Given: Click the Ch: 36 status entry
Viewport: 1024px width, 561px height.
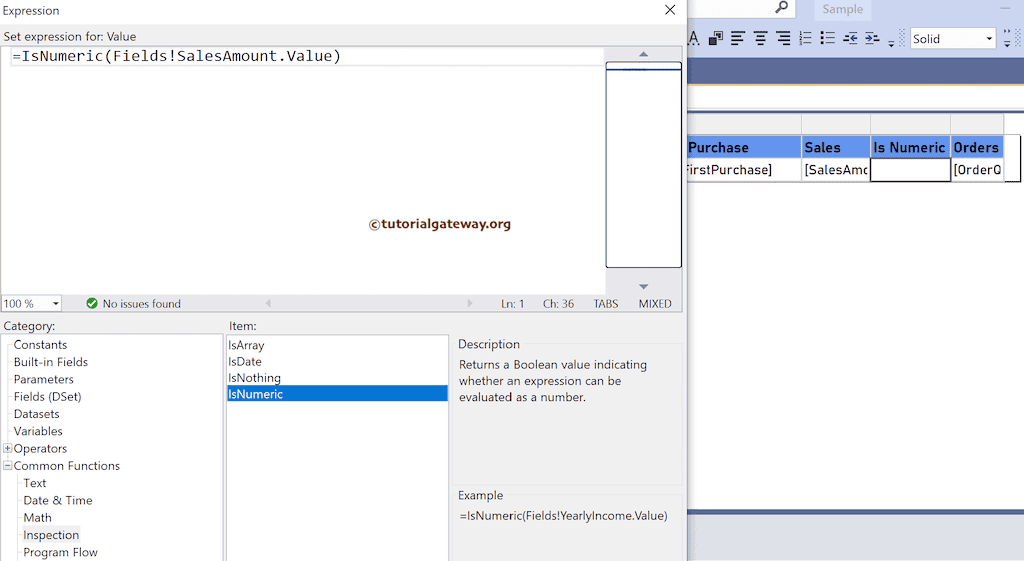Looking at the screenshot, I should [558, 304].
